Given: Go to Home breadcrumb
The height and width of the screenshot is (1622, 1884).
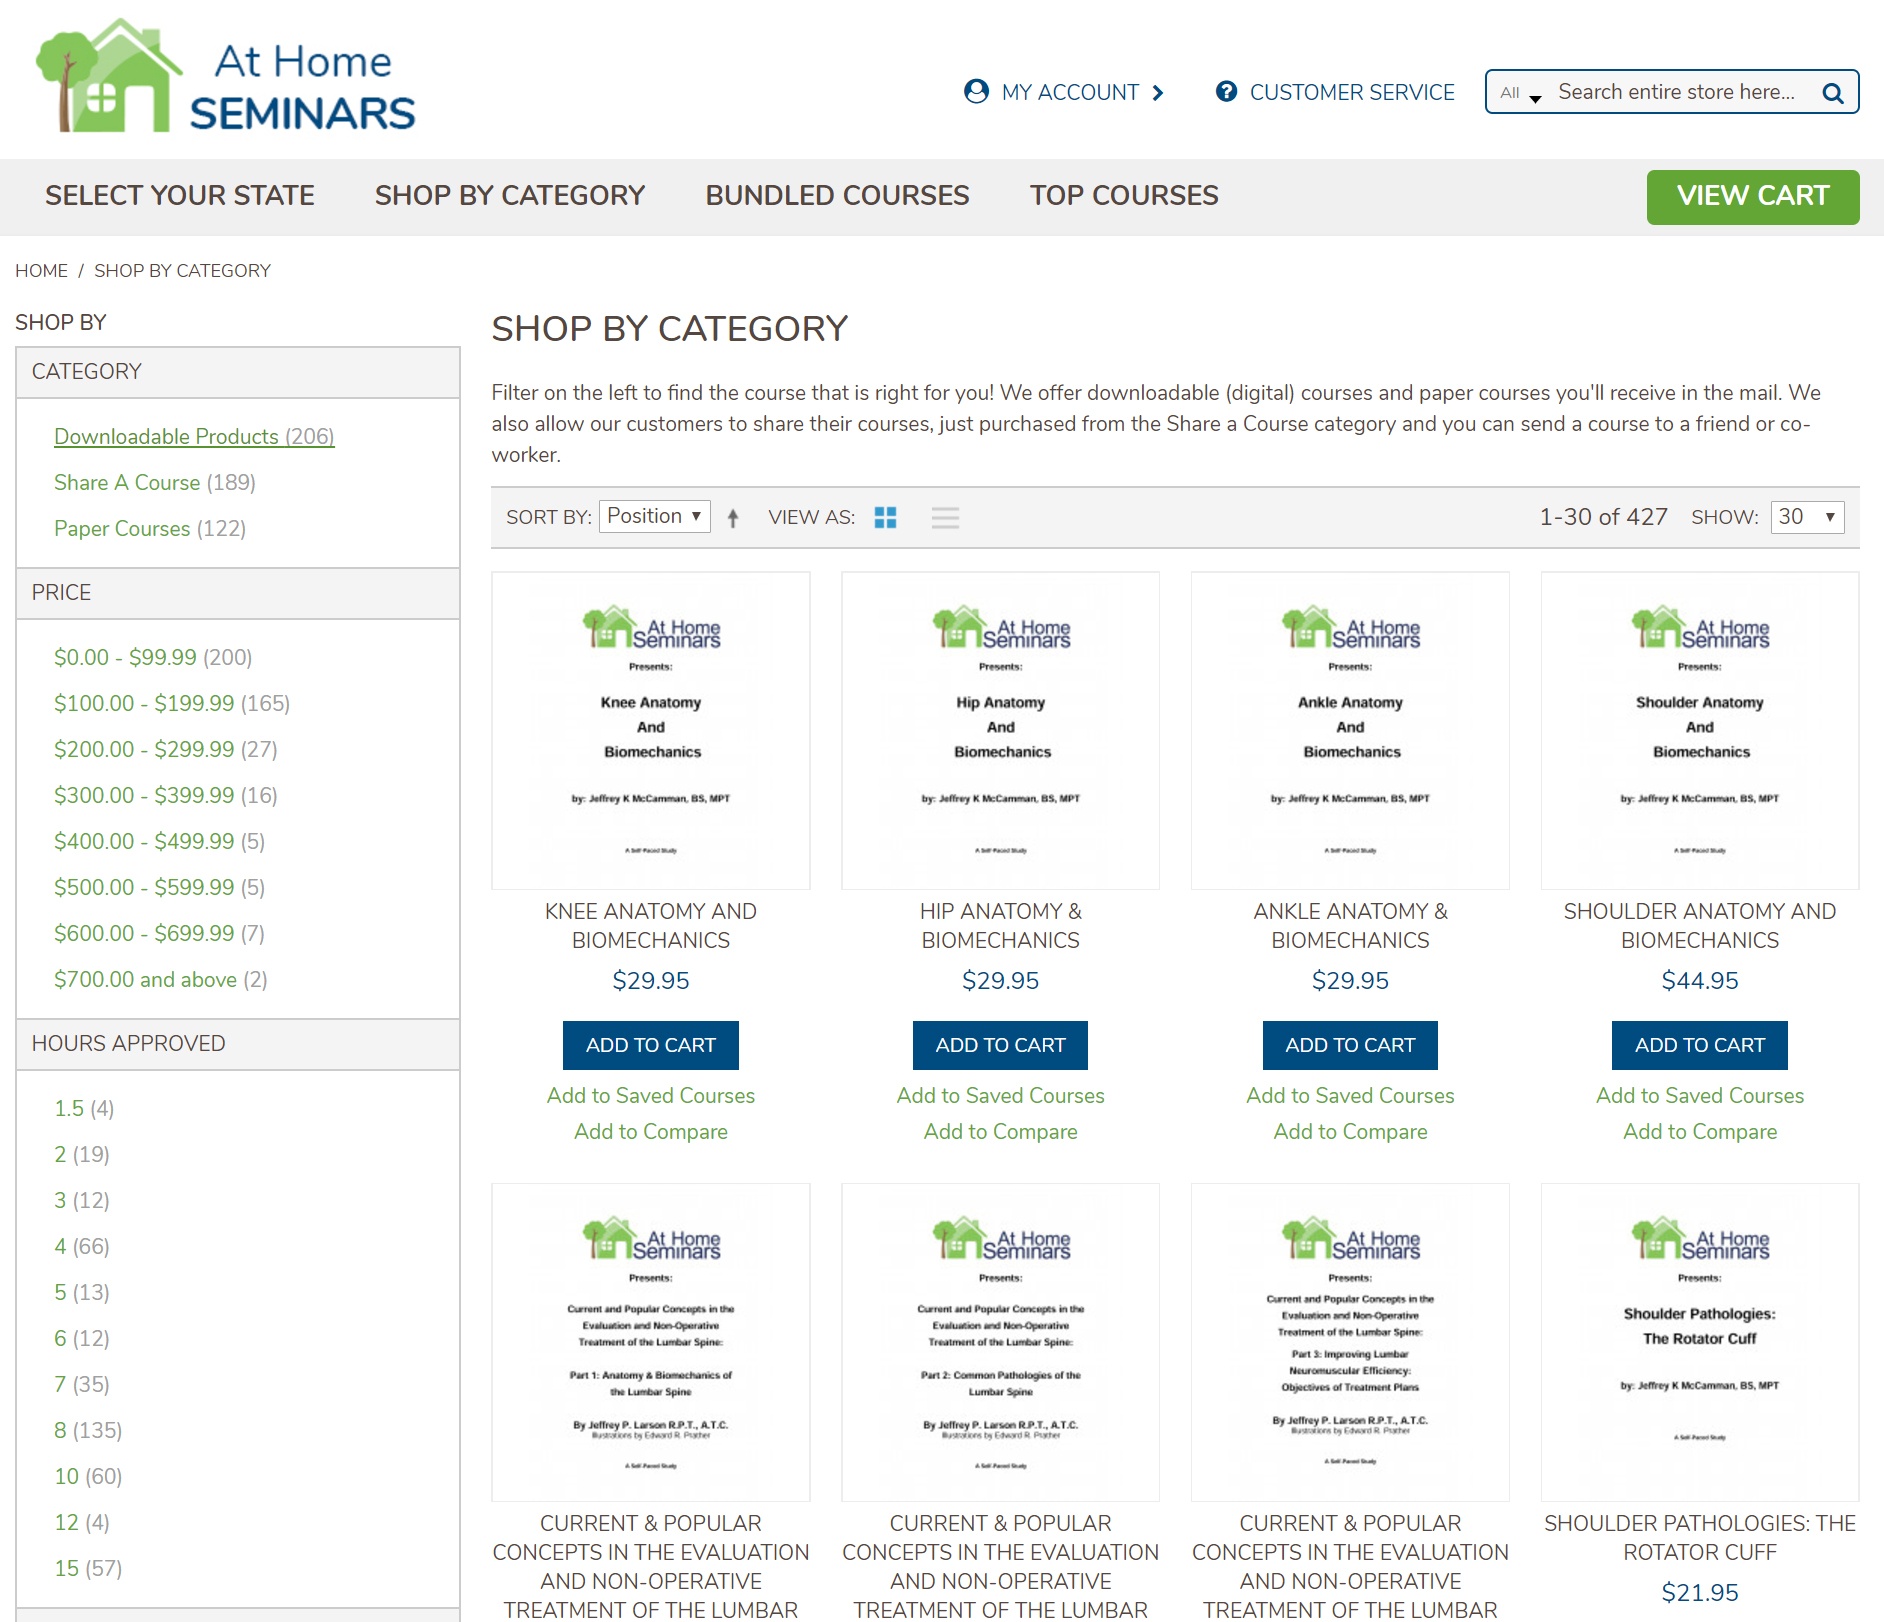Looking at the screenshot, I should (x=42, y=271).
